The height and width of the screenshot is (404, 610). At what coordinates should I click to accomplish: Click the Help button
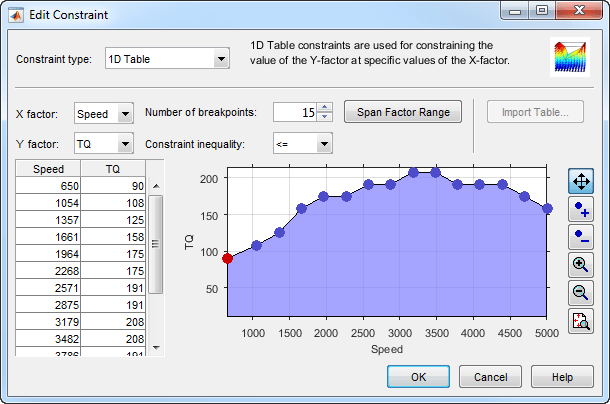pyautogui.click(x=562, y=376)
